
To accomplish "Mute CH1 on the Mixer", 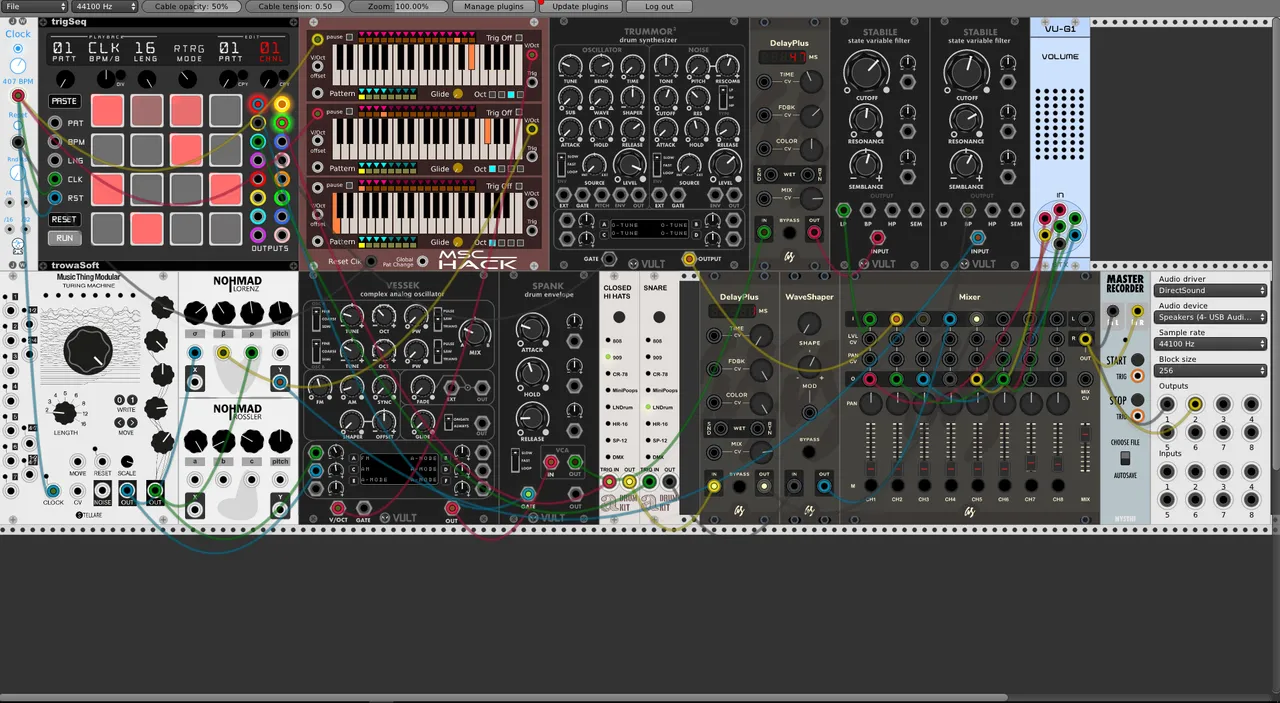I will pyautogui.click(x=870, y=486).
